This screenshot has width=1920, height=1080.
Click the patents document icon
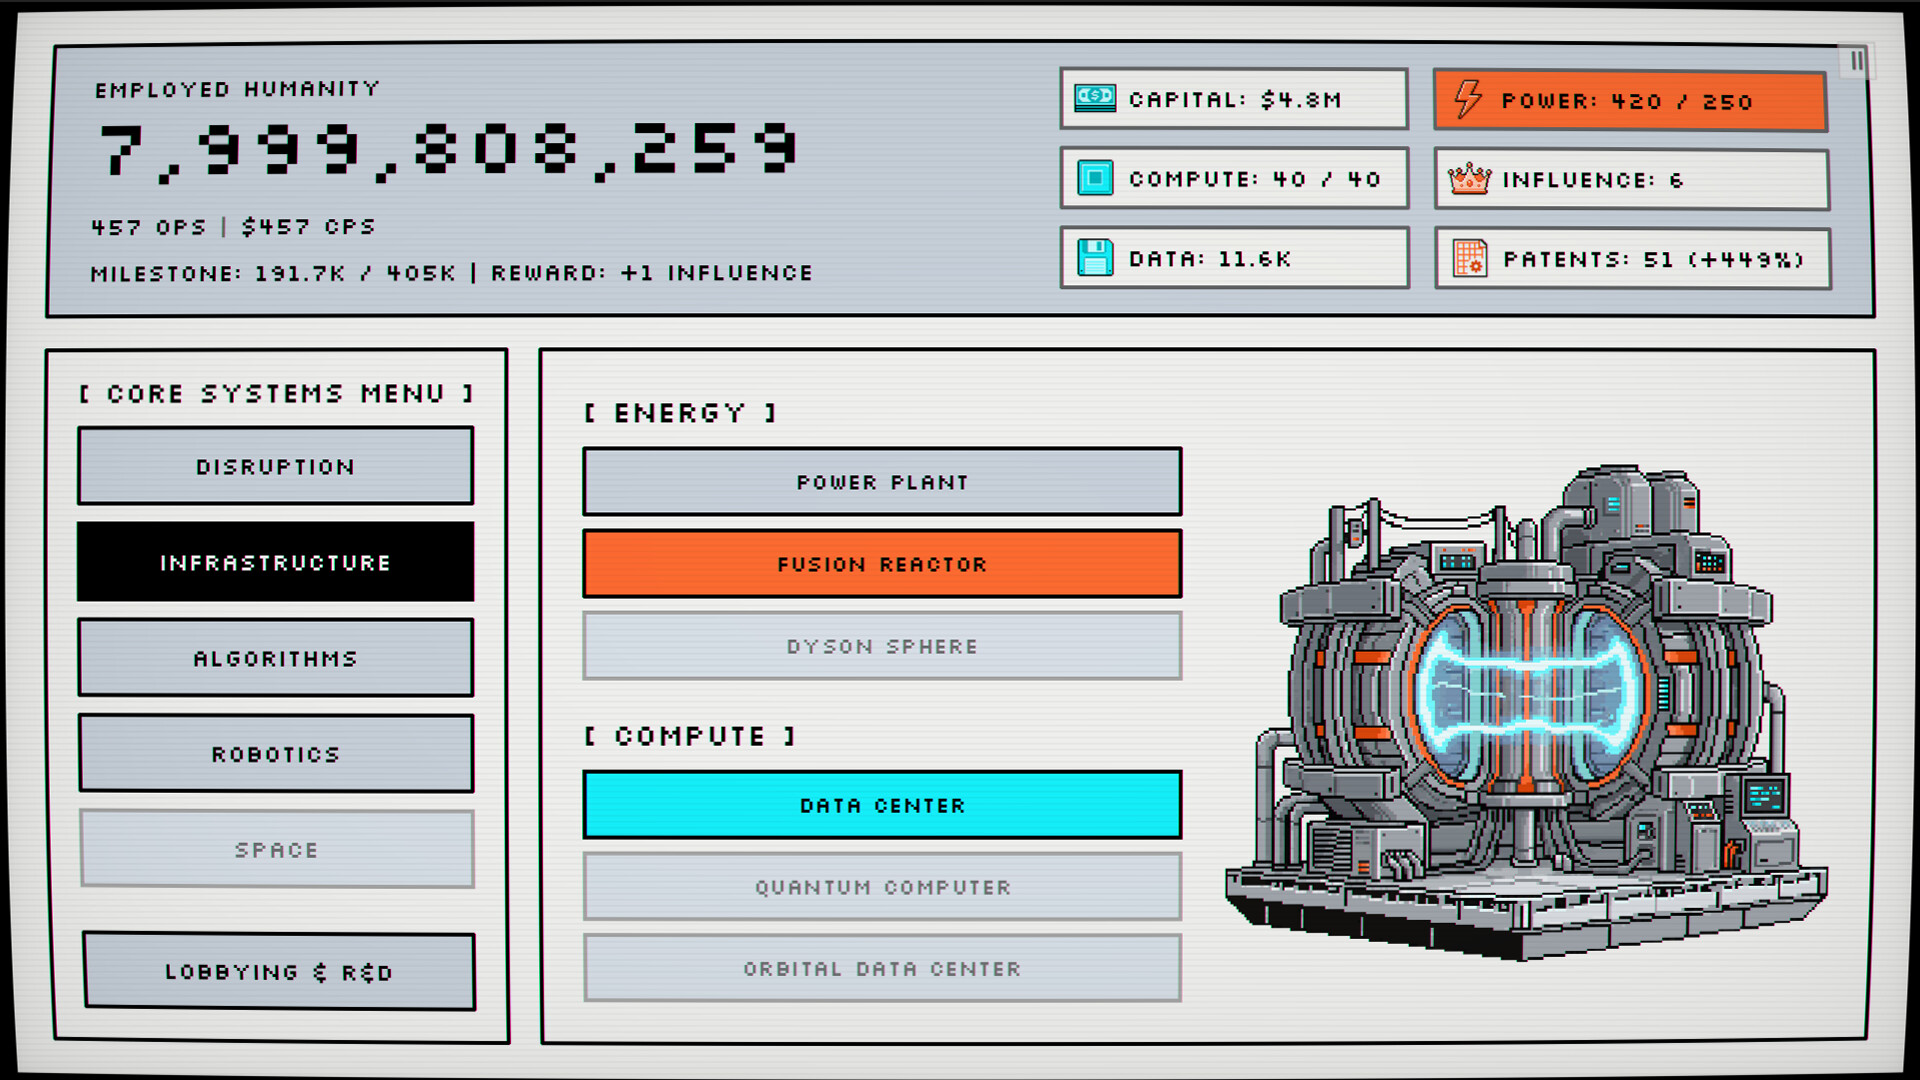[1470, 258]
